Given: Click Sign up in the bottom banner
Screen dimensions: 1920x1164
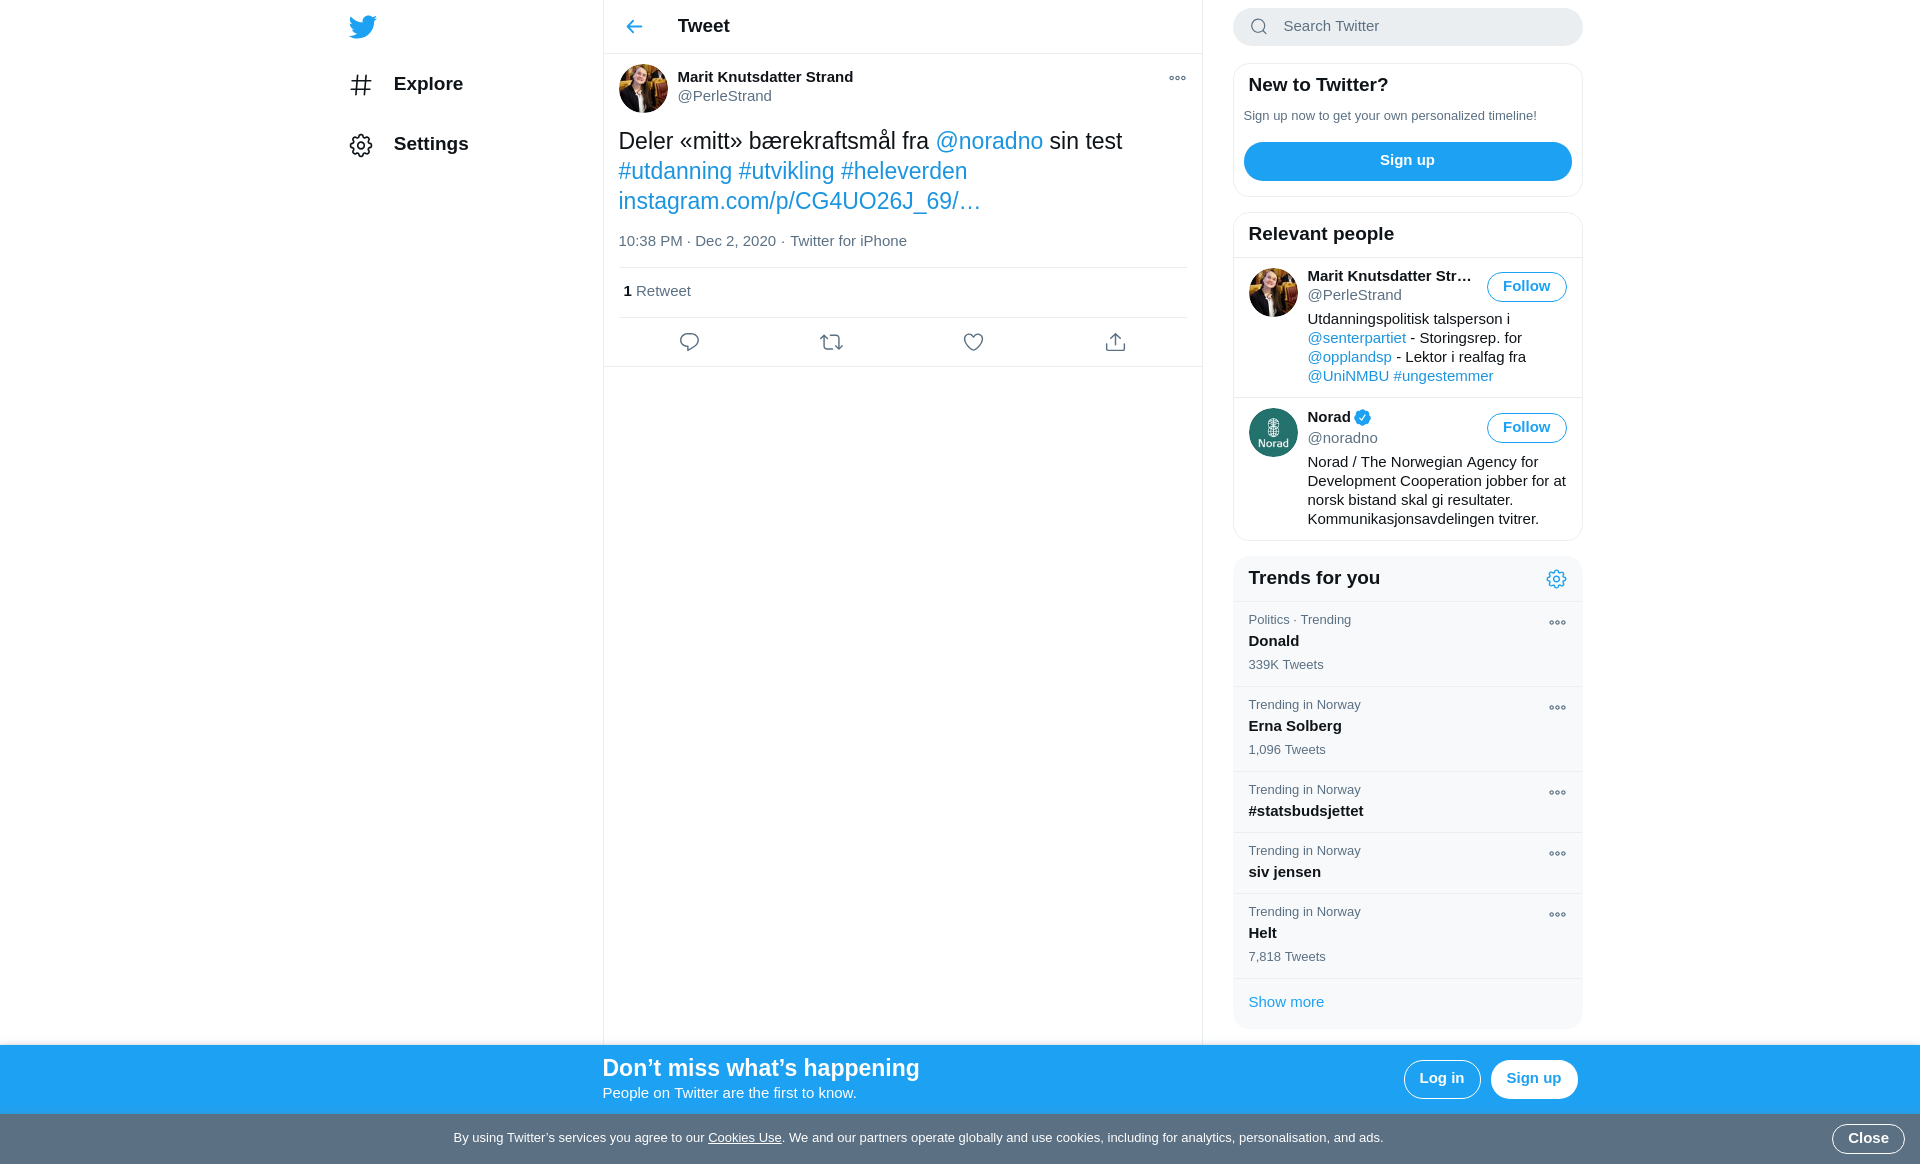Looking at the screenshot, I should [x=1533, y=1079].
